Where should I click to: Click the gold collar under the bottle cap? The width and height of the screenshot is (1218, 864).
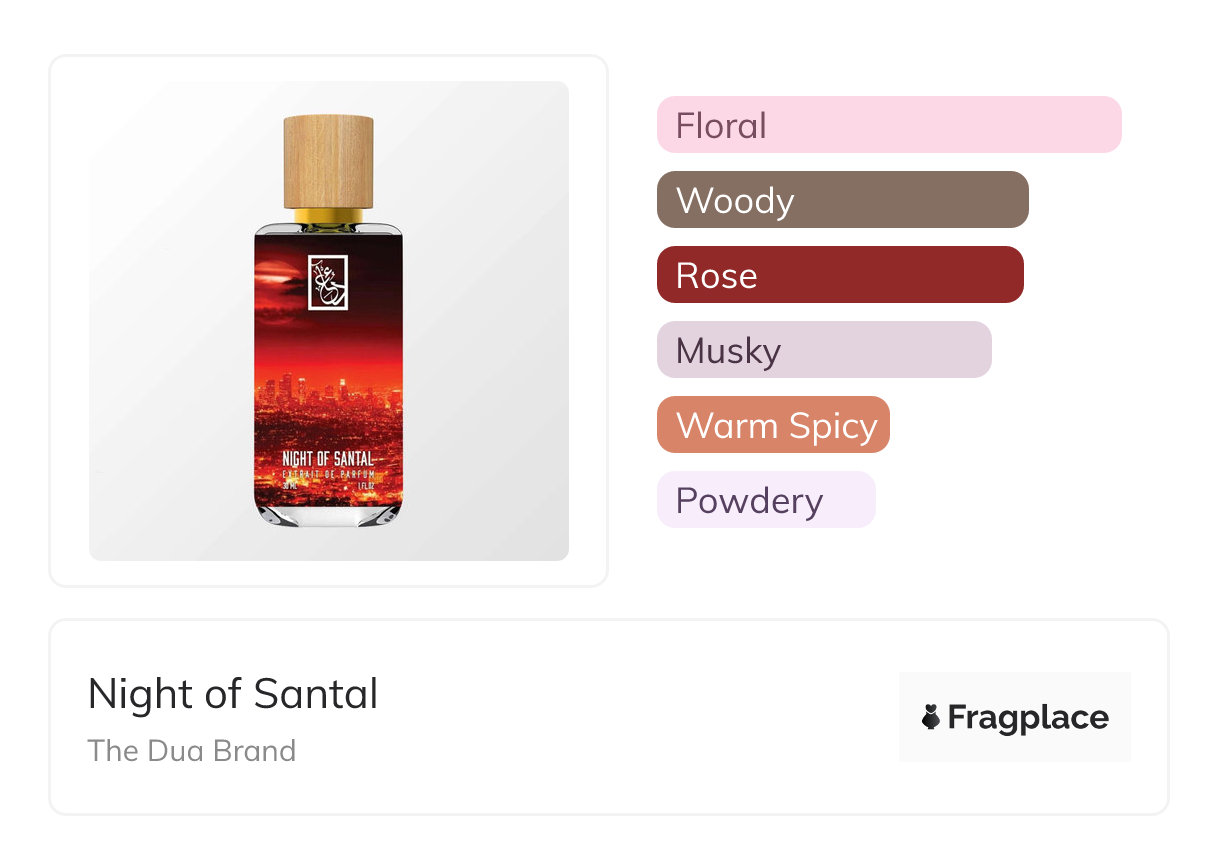(x=328, y=215)
